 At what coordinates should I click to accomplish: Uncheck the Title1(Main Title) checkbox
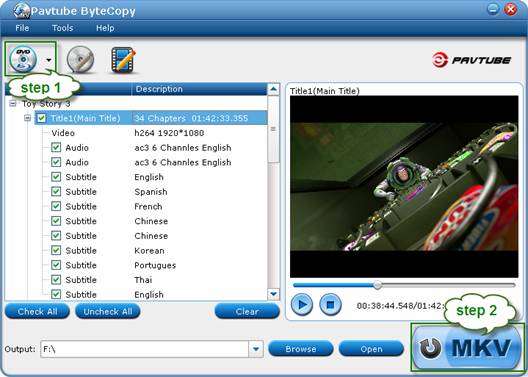tap(42, 118)
